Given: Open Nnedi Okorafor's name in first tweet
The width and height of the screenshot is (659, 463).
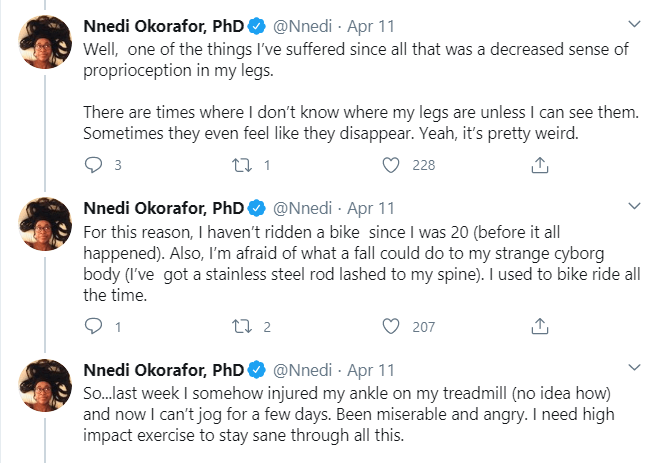Looking at the screenshot, I should click(x=163, y=26).
